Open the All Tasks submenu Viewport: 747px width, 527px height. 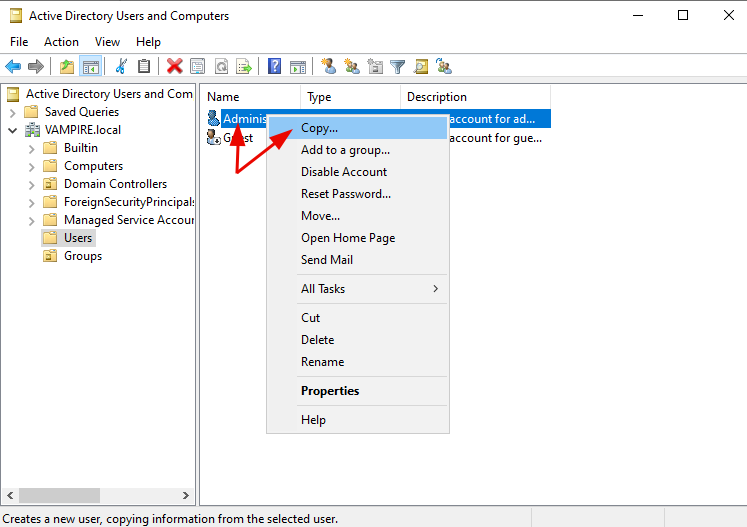click(358, 289)
